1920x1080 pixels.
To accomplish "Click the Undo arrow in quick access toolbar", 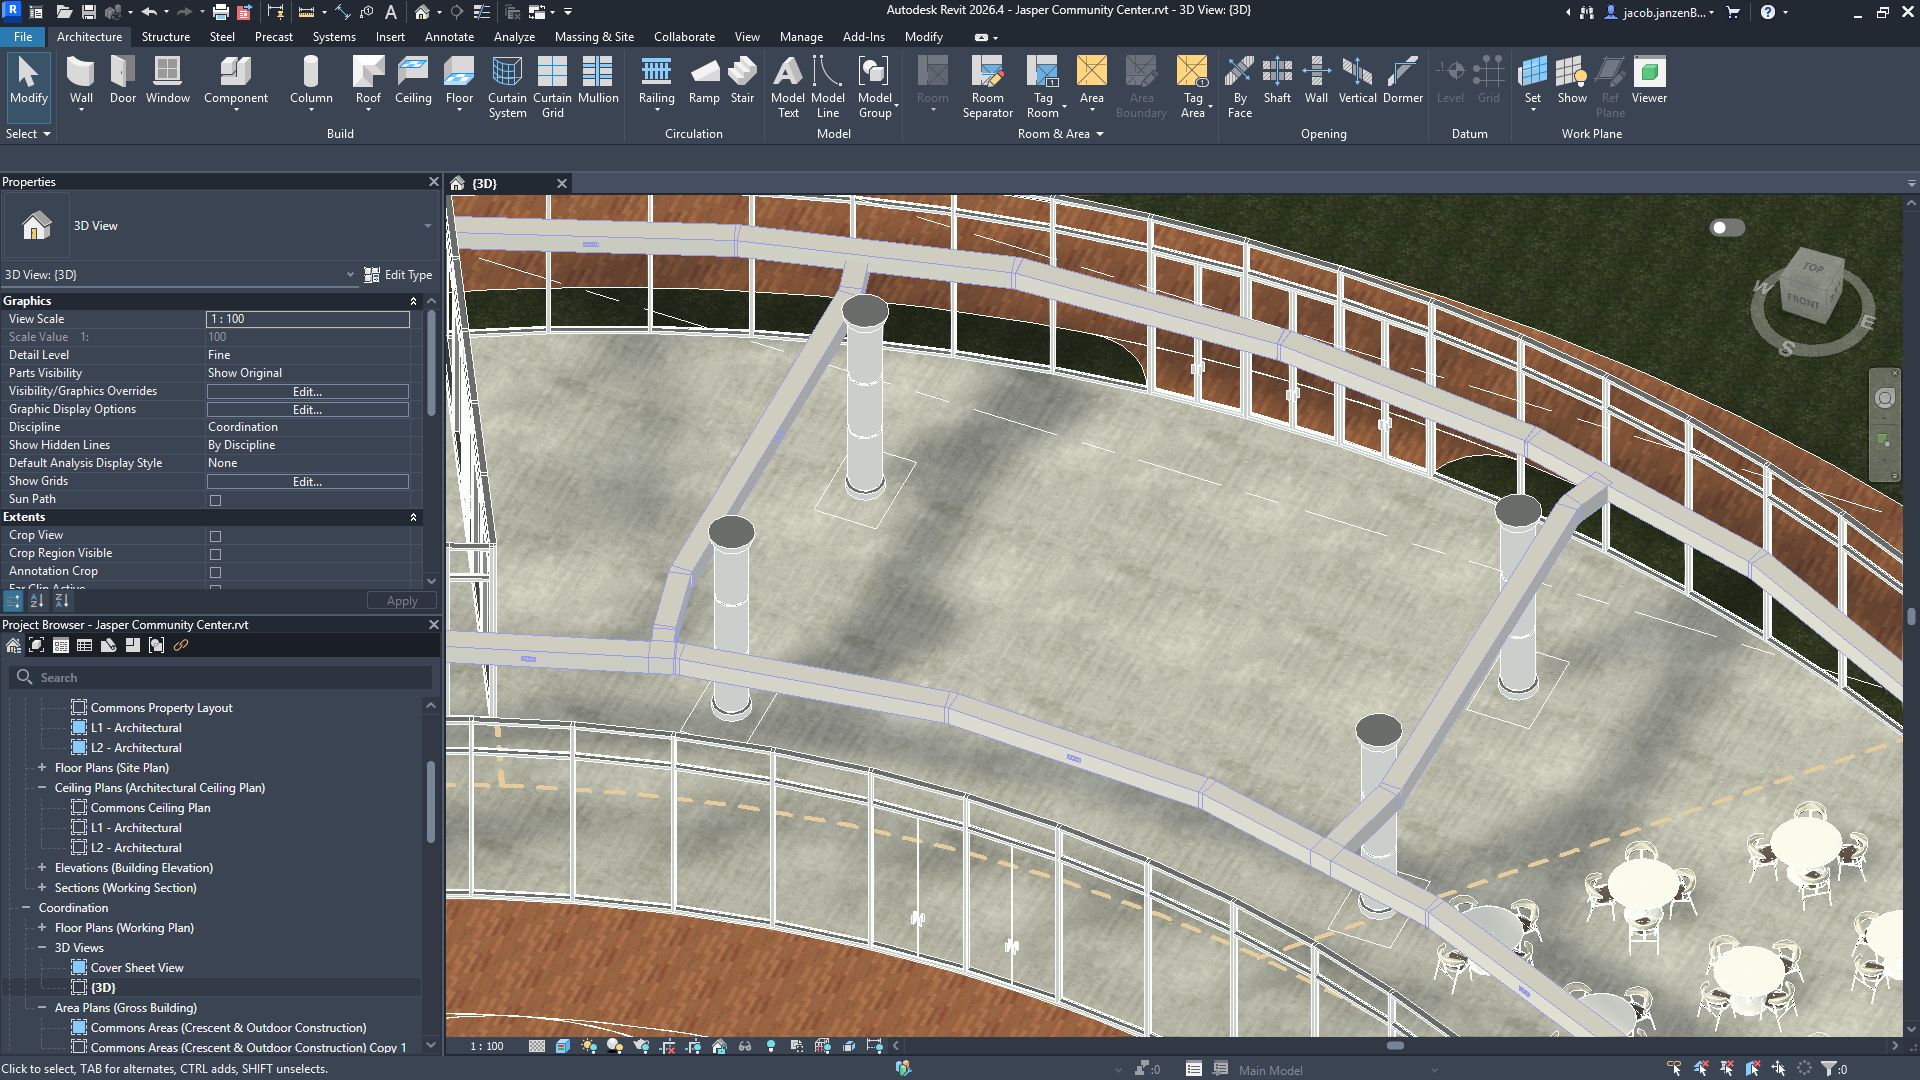I will (149, 12).
